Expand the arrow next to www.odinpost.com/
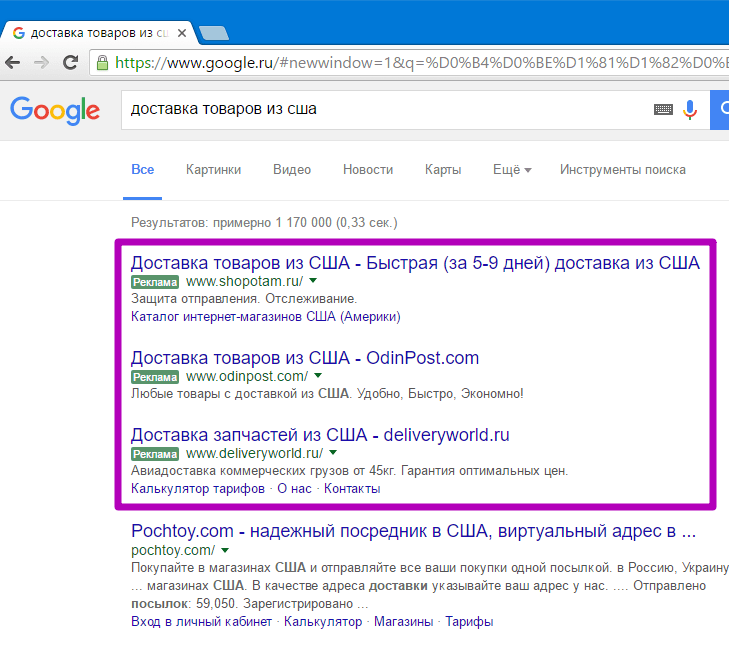 coord(318,375)
